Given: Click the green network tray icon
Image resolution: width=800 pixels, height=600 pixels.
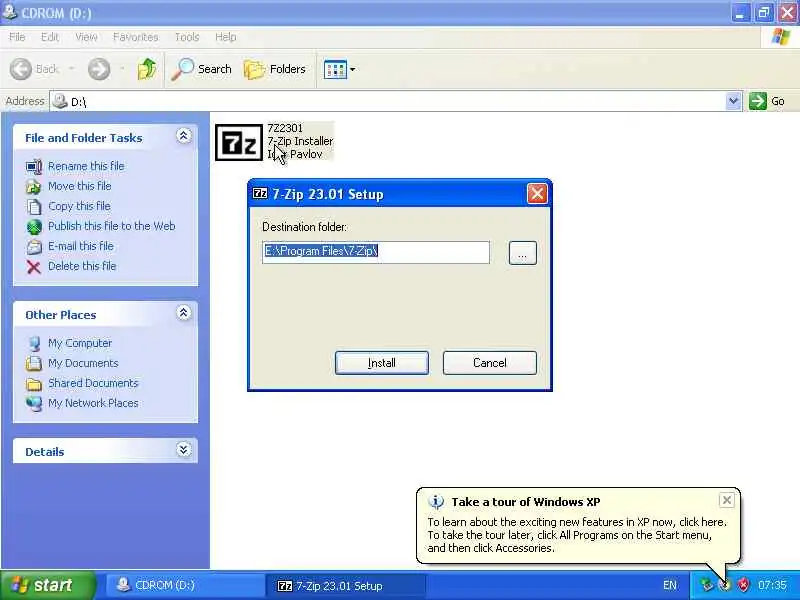Looking at the screenshot, I should [707, 585].
